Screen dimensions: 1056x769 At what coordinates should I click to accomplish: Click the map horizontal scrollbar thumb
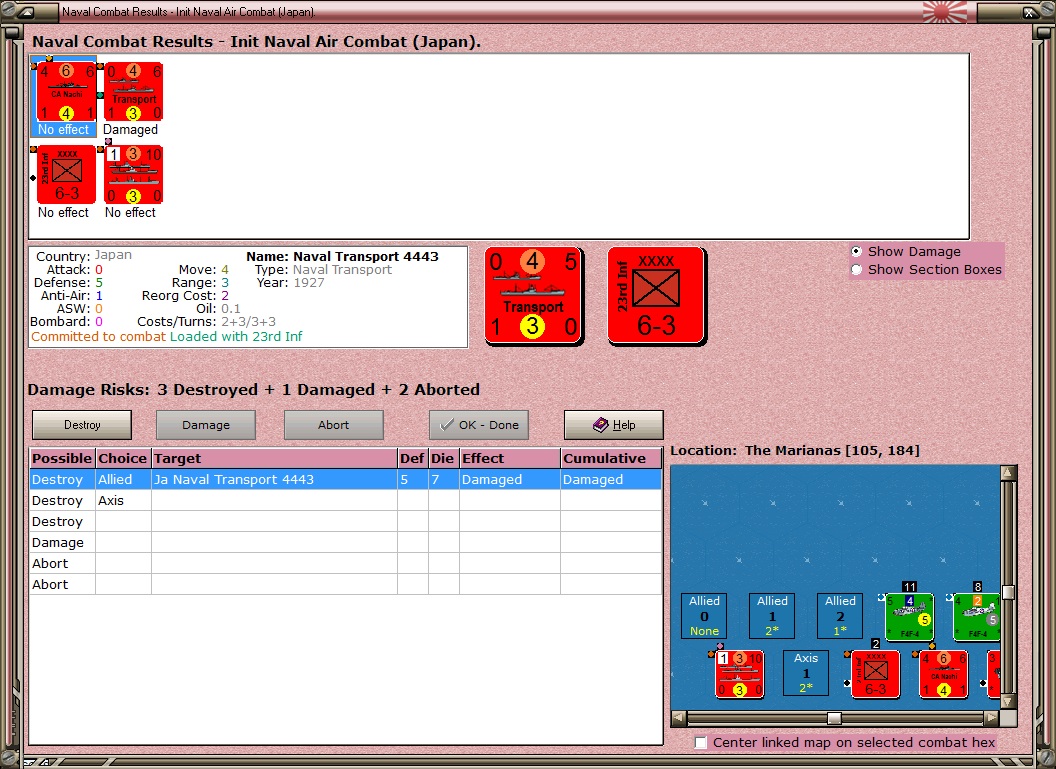click(834, 718)
